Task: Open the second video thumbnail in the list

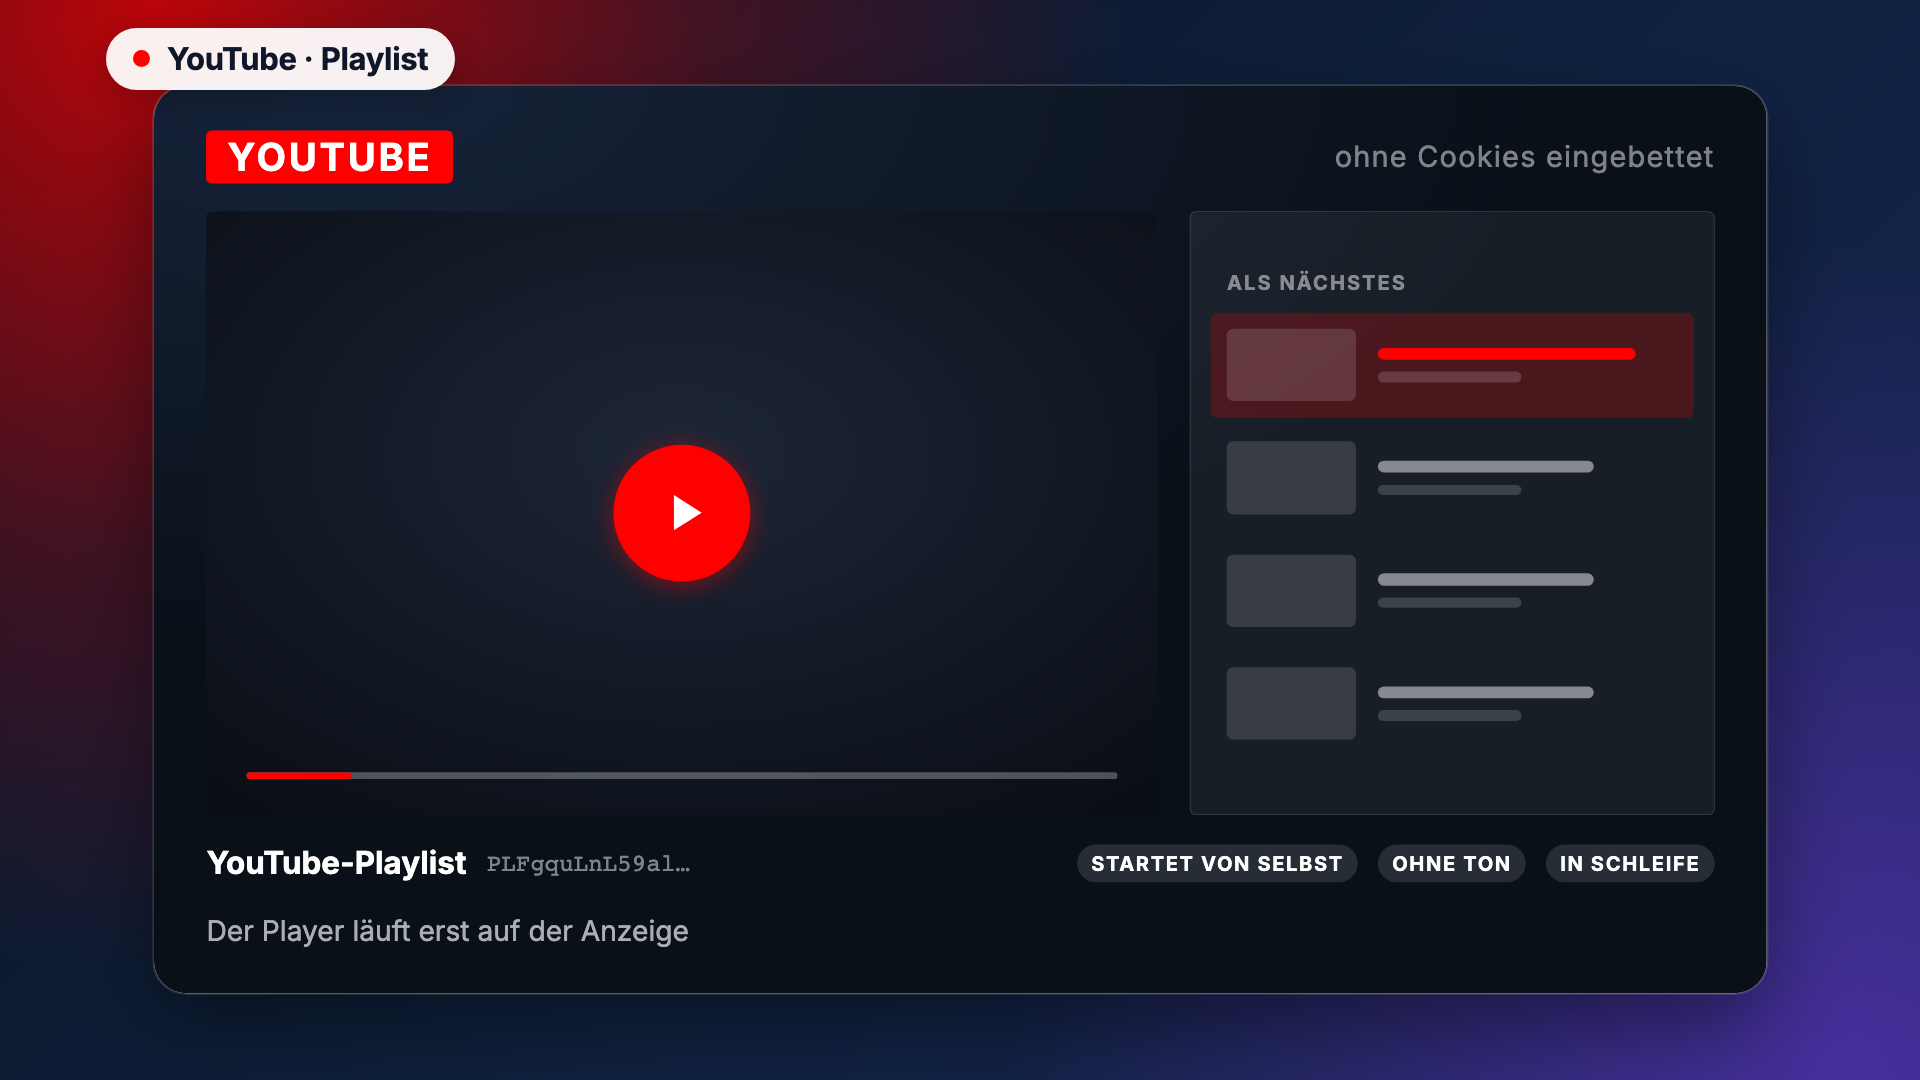Action: (x=1291, y=478)
